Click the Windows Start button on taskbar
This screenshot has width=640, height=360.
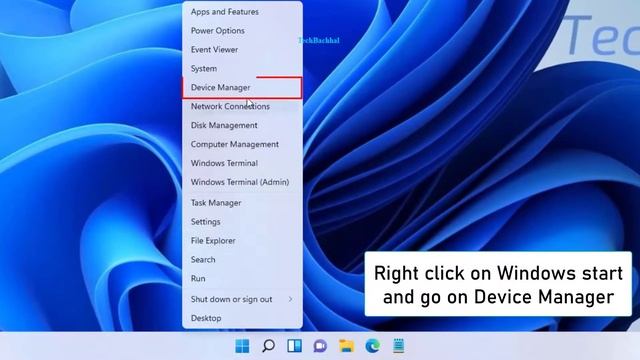coord(242,346)
